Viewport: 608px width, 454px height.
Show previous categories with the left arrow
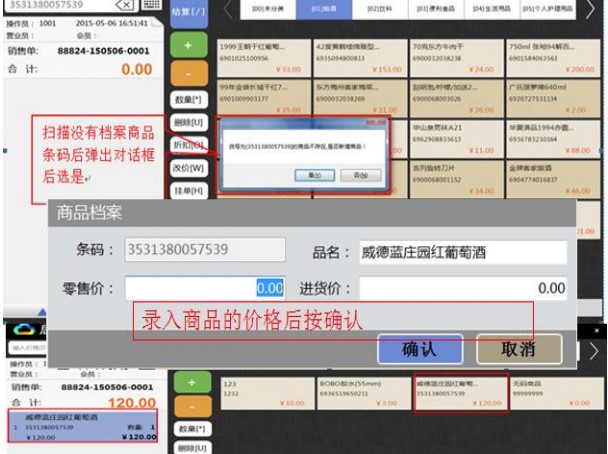228,9
